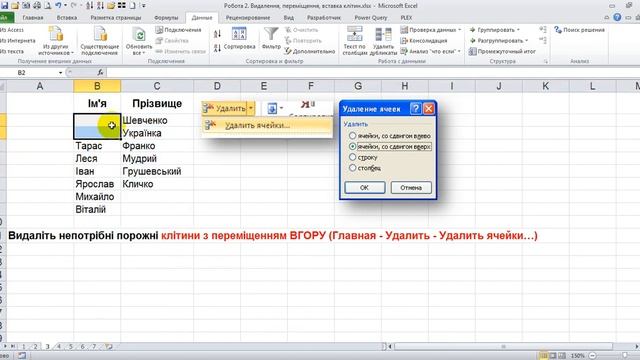Select cell containing Ярослав
Viewport: 640px width, 360px height.
coord(97,184)
